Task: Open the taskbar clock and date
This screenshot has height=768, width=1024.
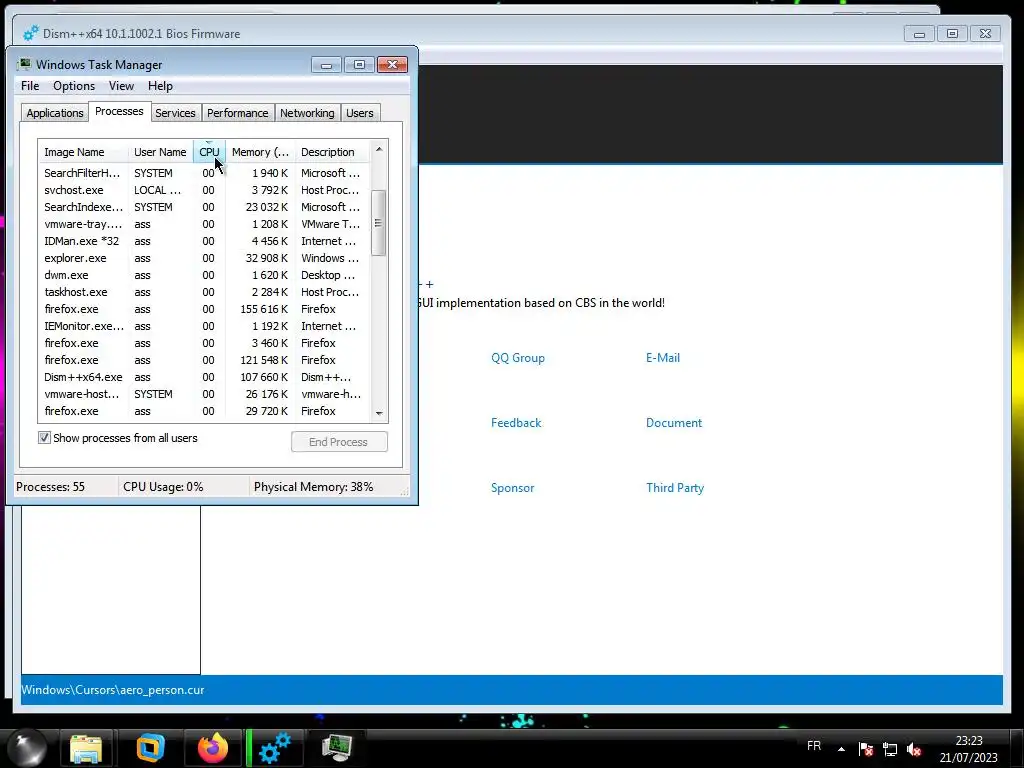Action: coord(968,749)
